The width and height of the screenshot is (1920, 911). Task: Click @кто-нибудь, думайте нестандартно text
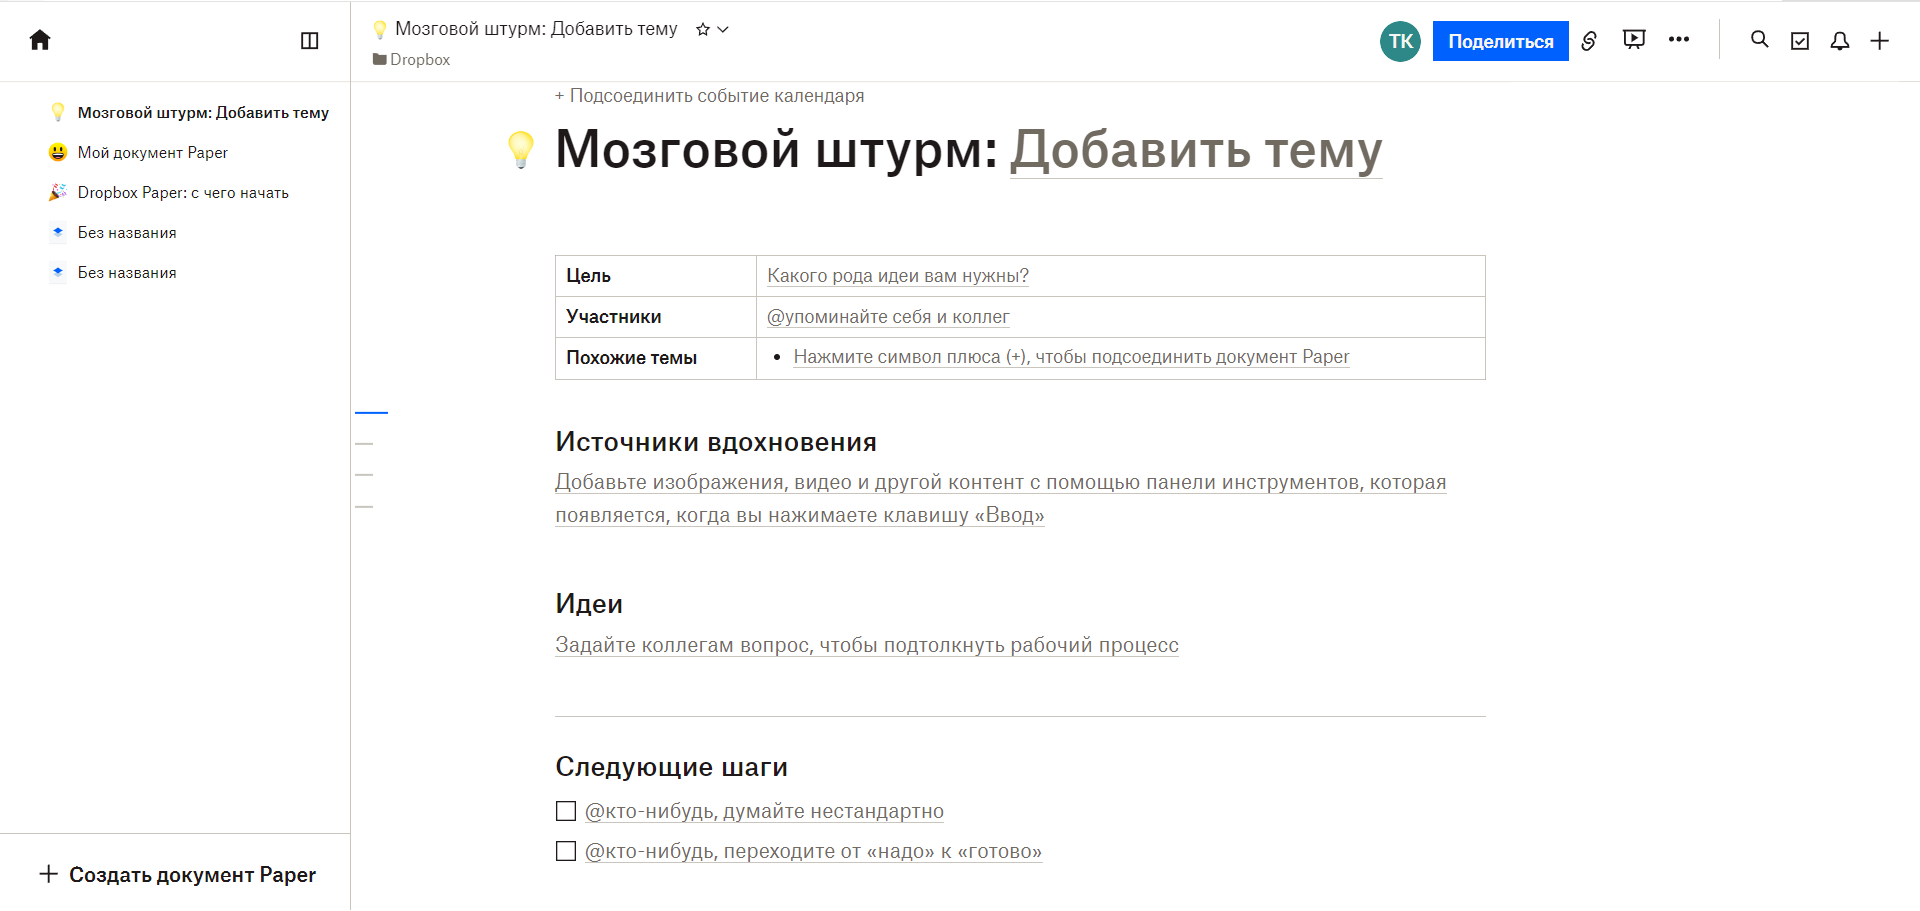click(764, 812)
